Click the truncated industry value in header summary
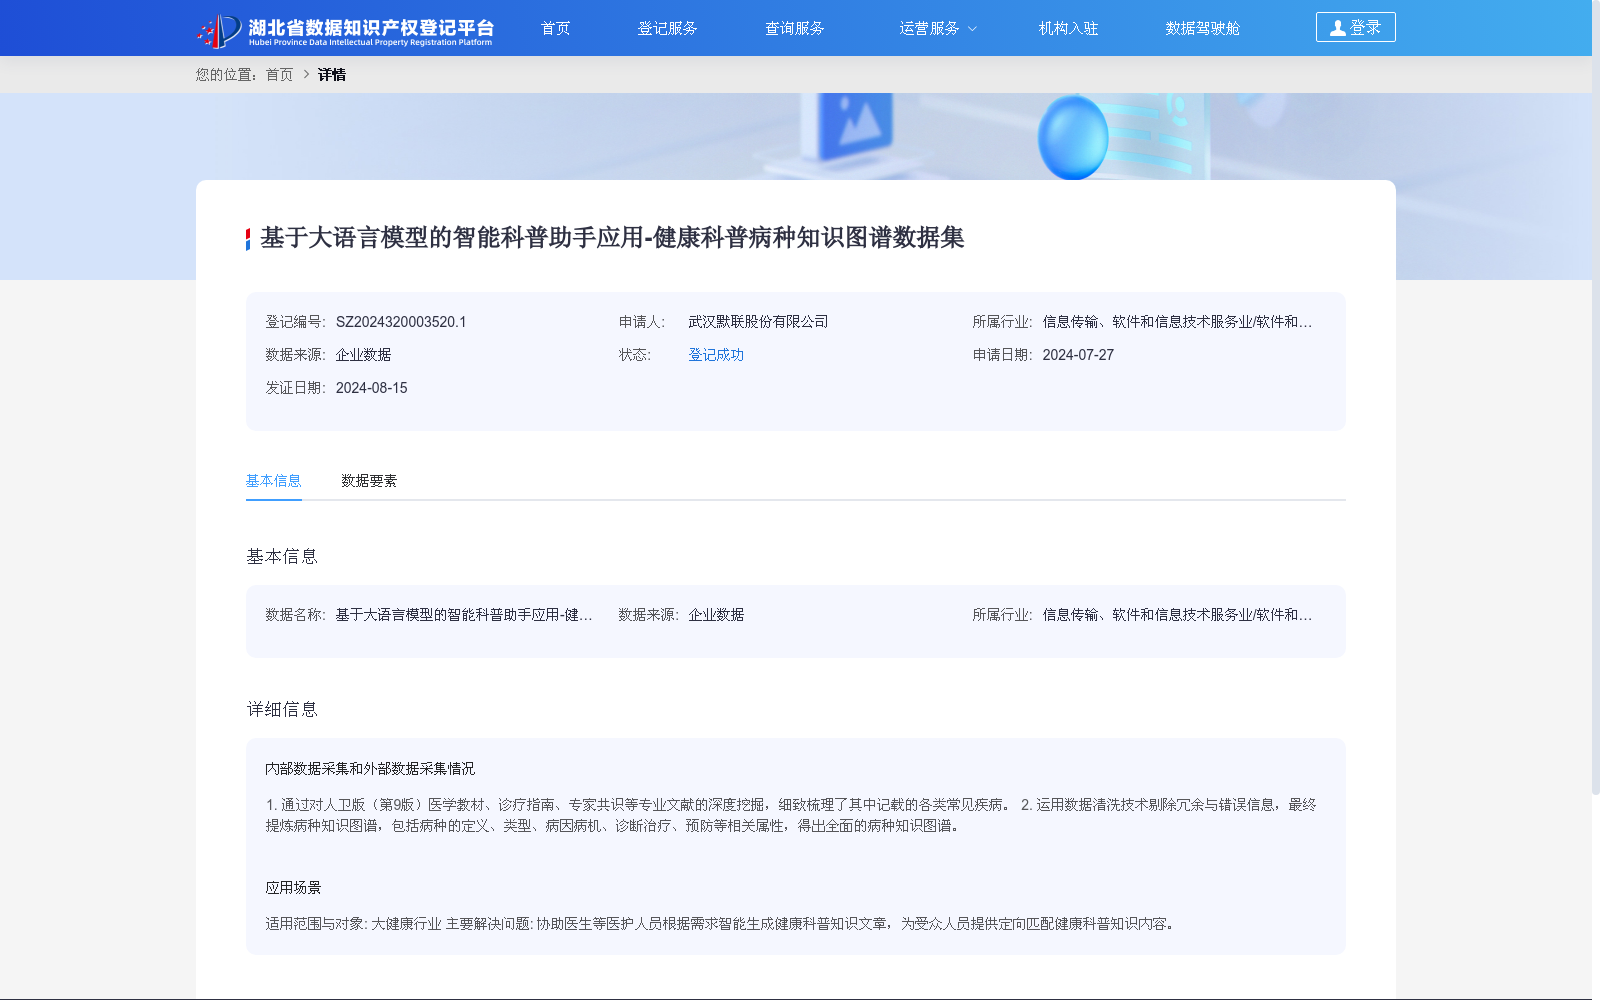 (1177, 322)
